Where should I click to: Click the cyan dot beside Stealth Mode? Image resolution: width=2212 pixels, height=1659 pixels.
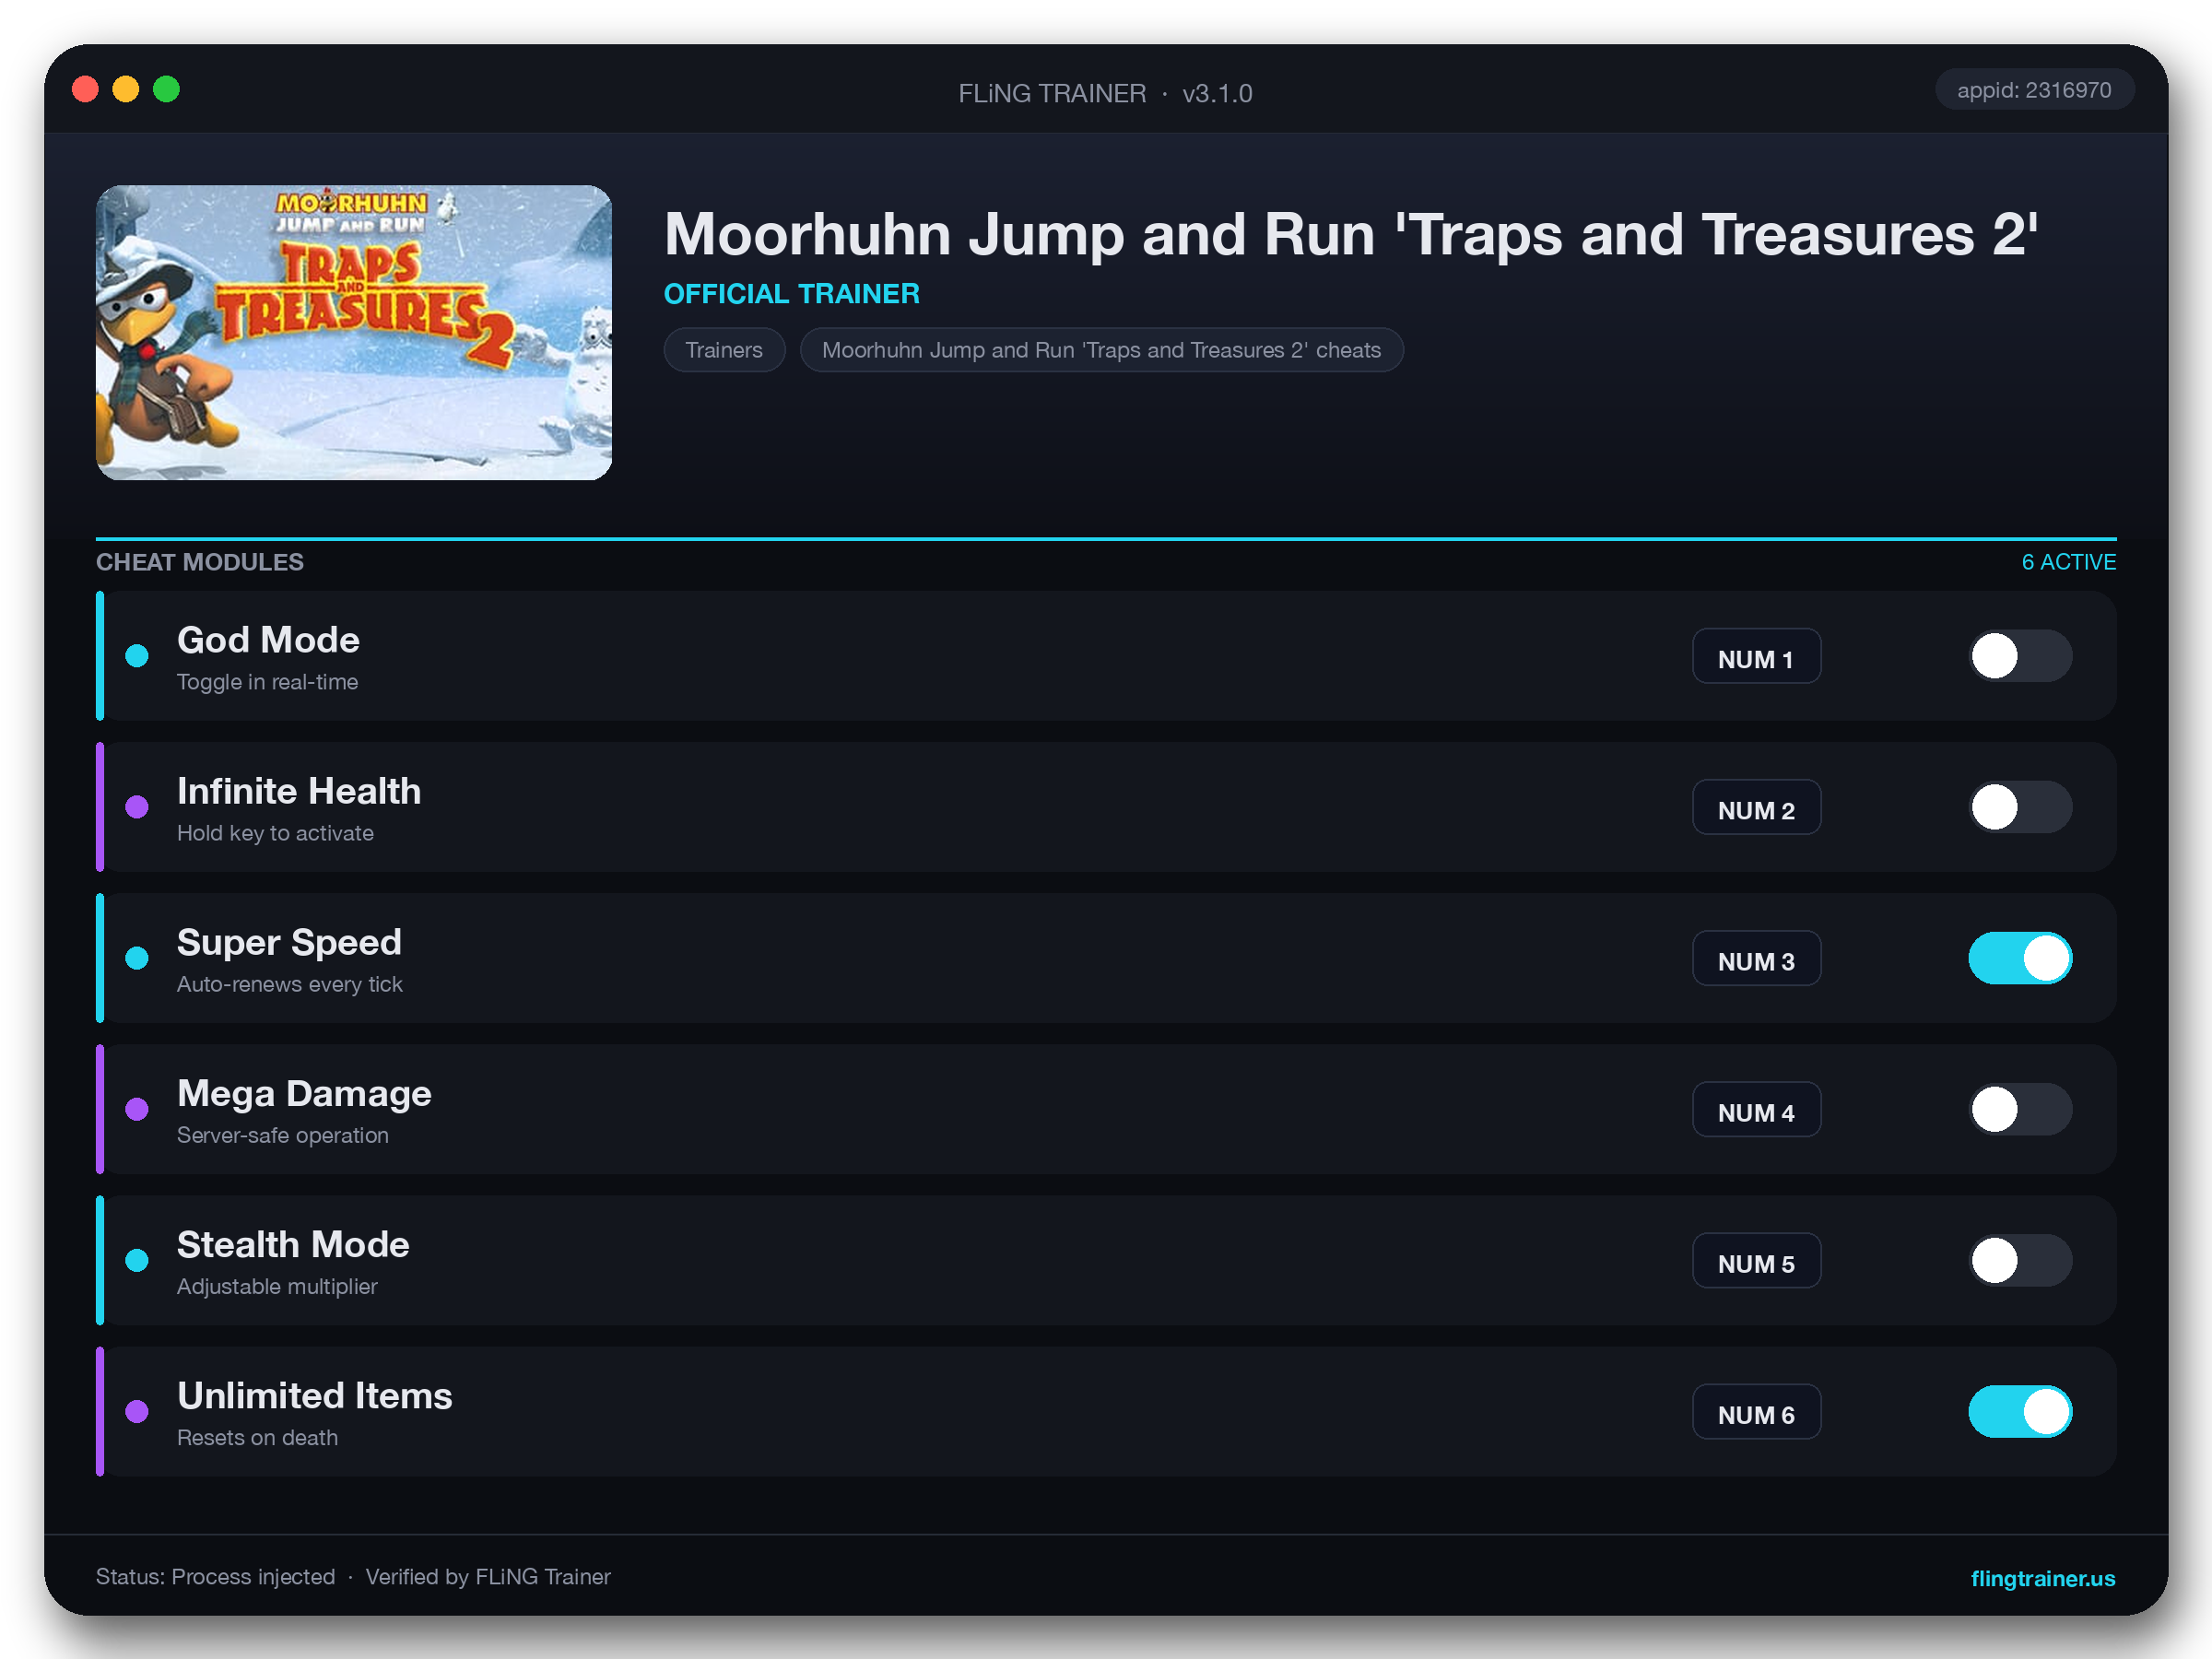tap(137, 1260)
